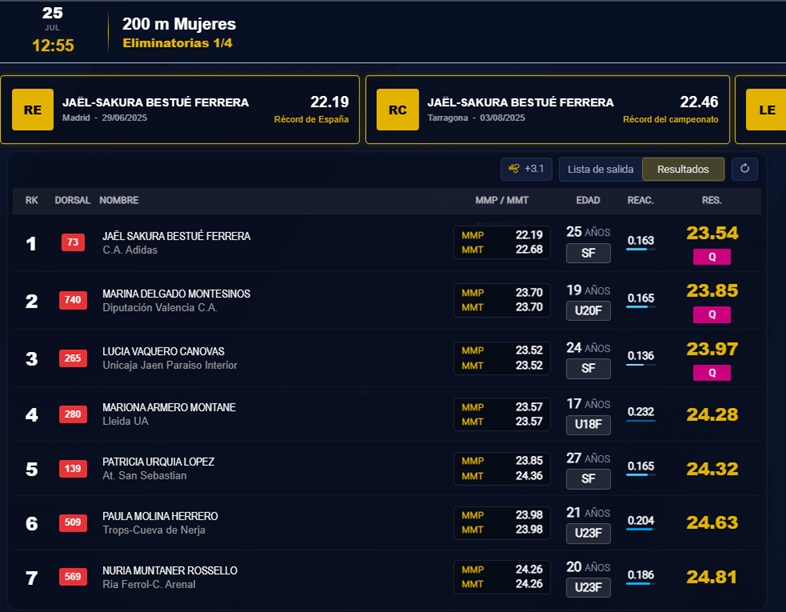Image resolution: width=786 pixels, height=612 pixels.
Task: Click the refresh results icon
Action: click(744, 169)
